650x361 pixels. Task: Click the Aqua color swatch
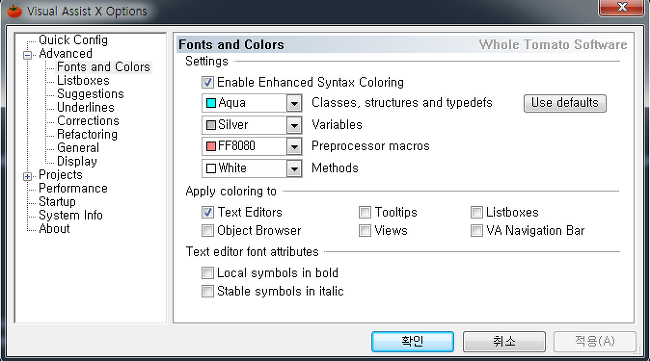click(211, 103)
